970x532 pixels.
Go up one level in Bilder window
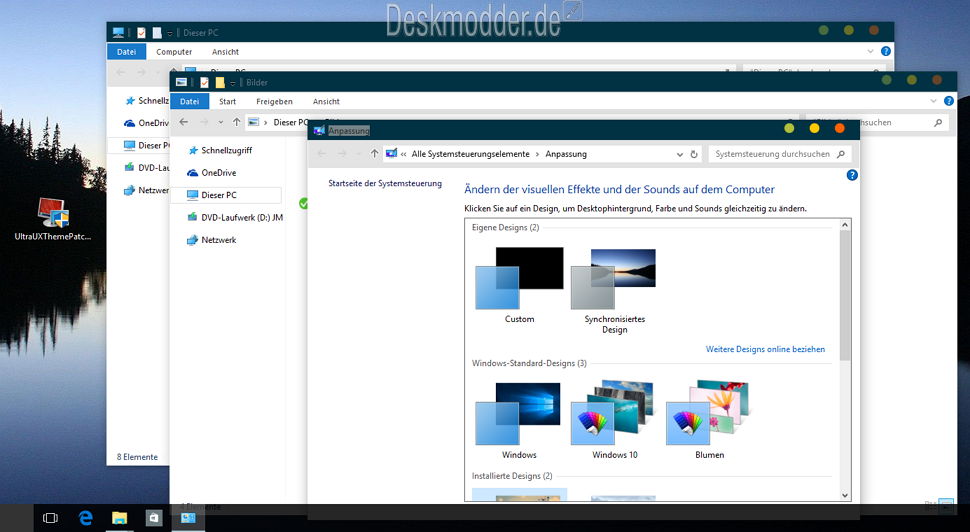(236, 122)
